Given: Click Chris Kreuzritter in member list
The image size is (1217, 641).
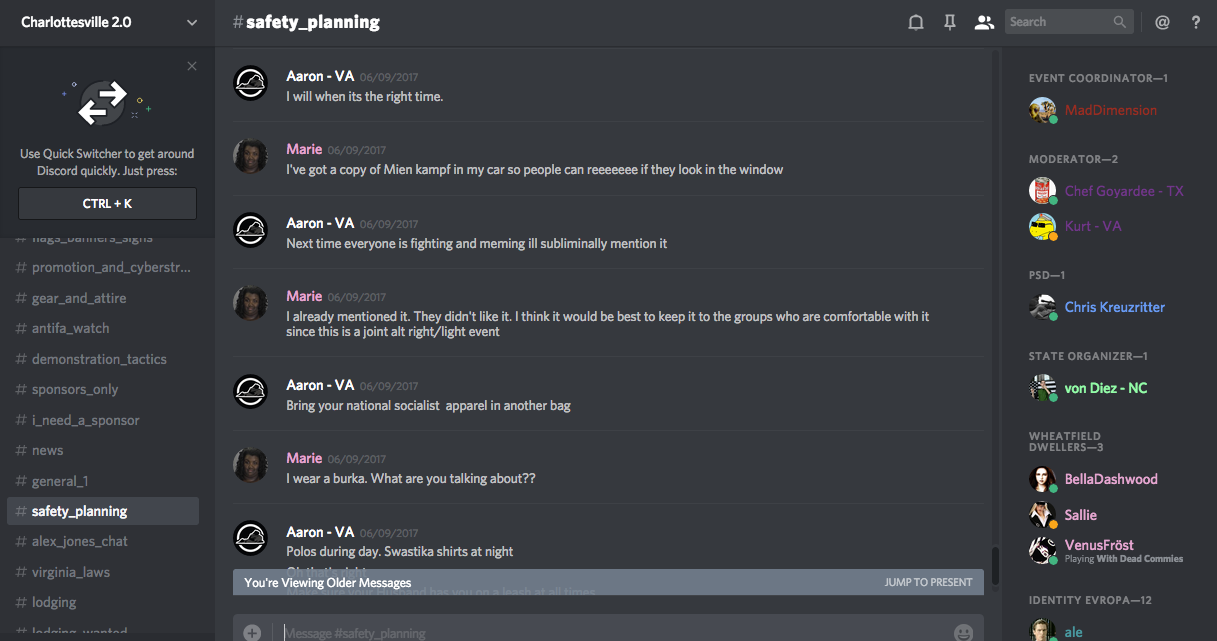Looking at the screenshot, I should pos(1114,307).
